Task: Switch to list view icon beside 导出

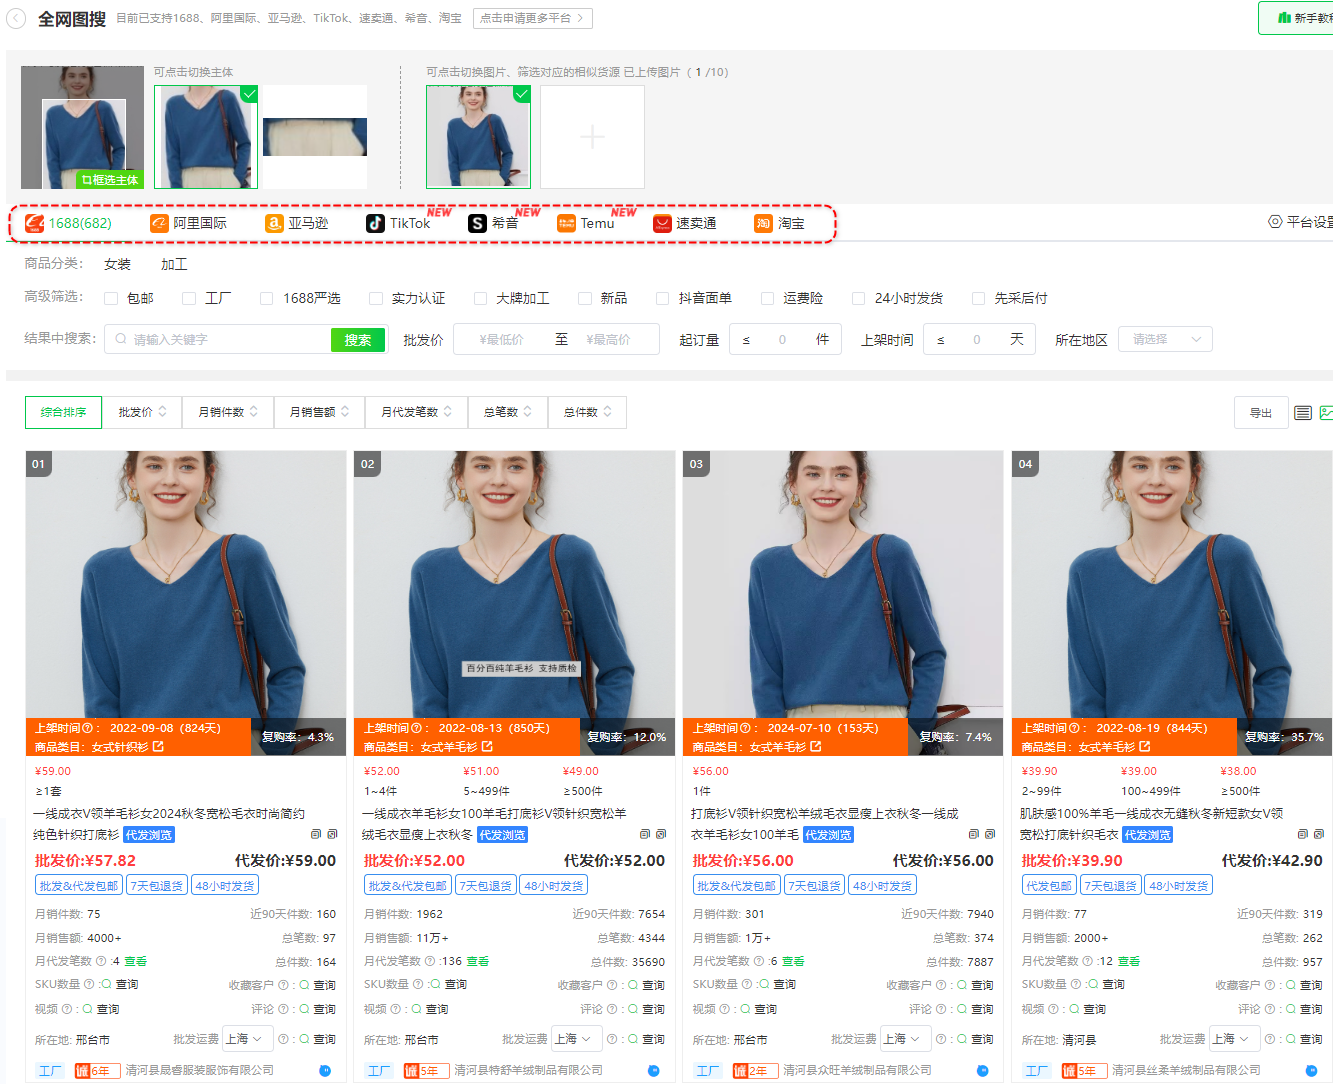Action: (1302, 412)
